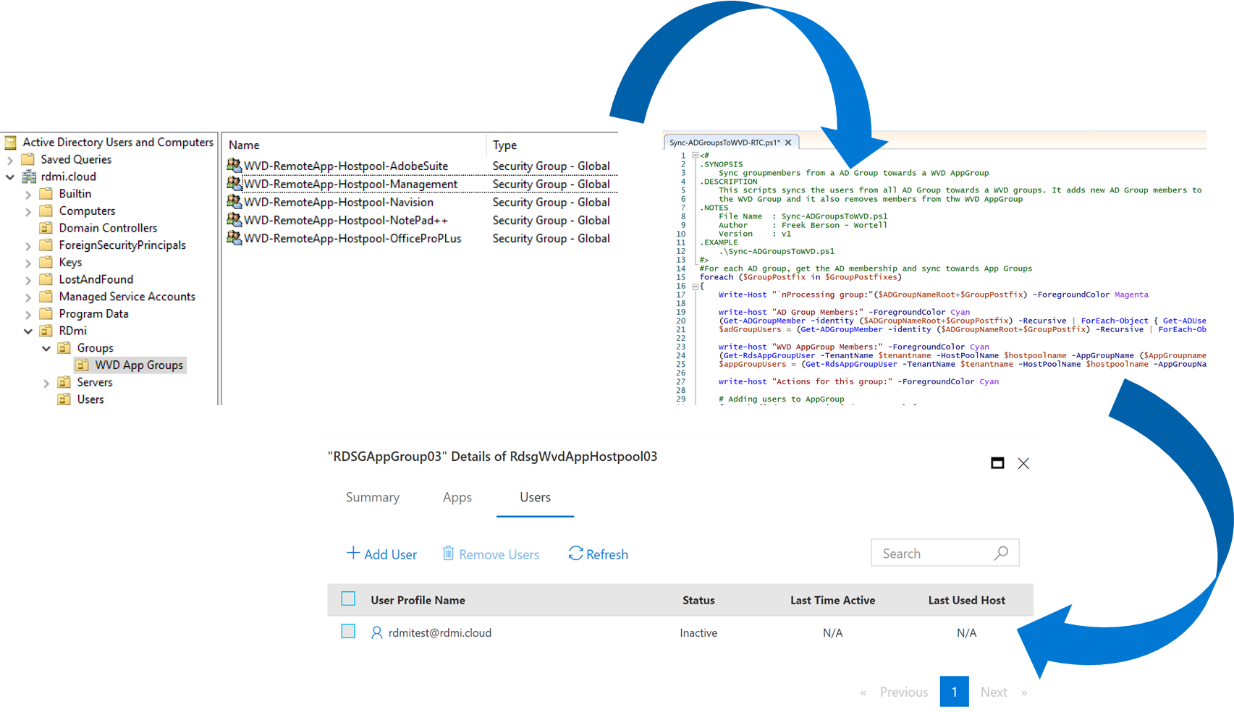Tick the select-all checkbox in table header

tap(348, 599)
